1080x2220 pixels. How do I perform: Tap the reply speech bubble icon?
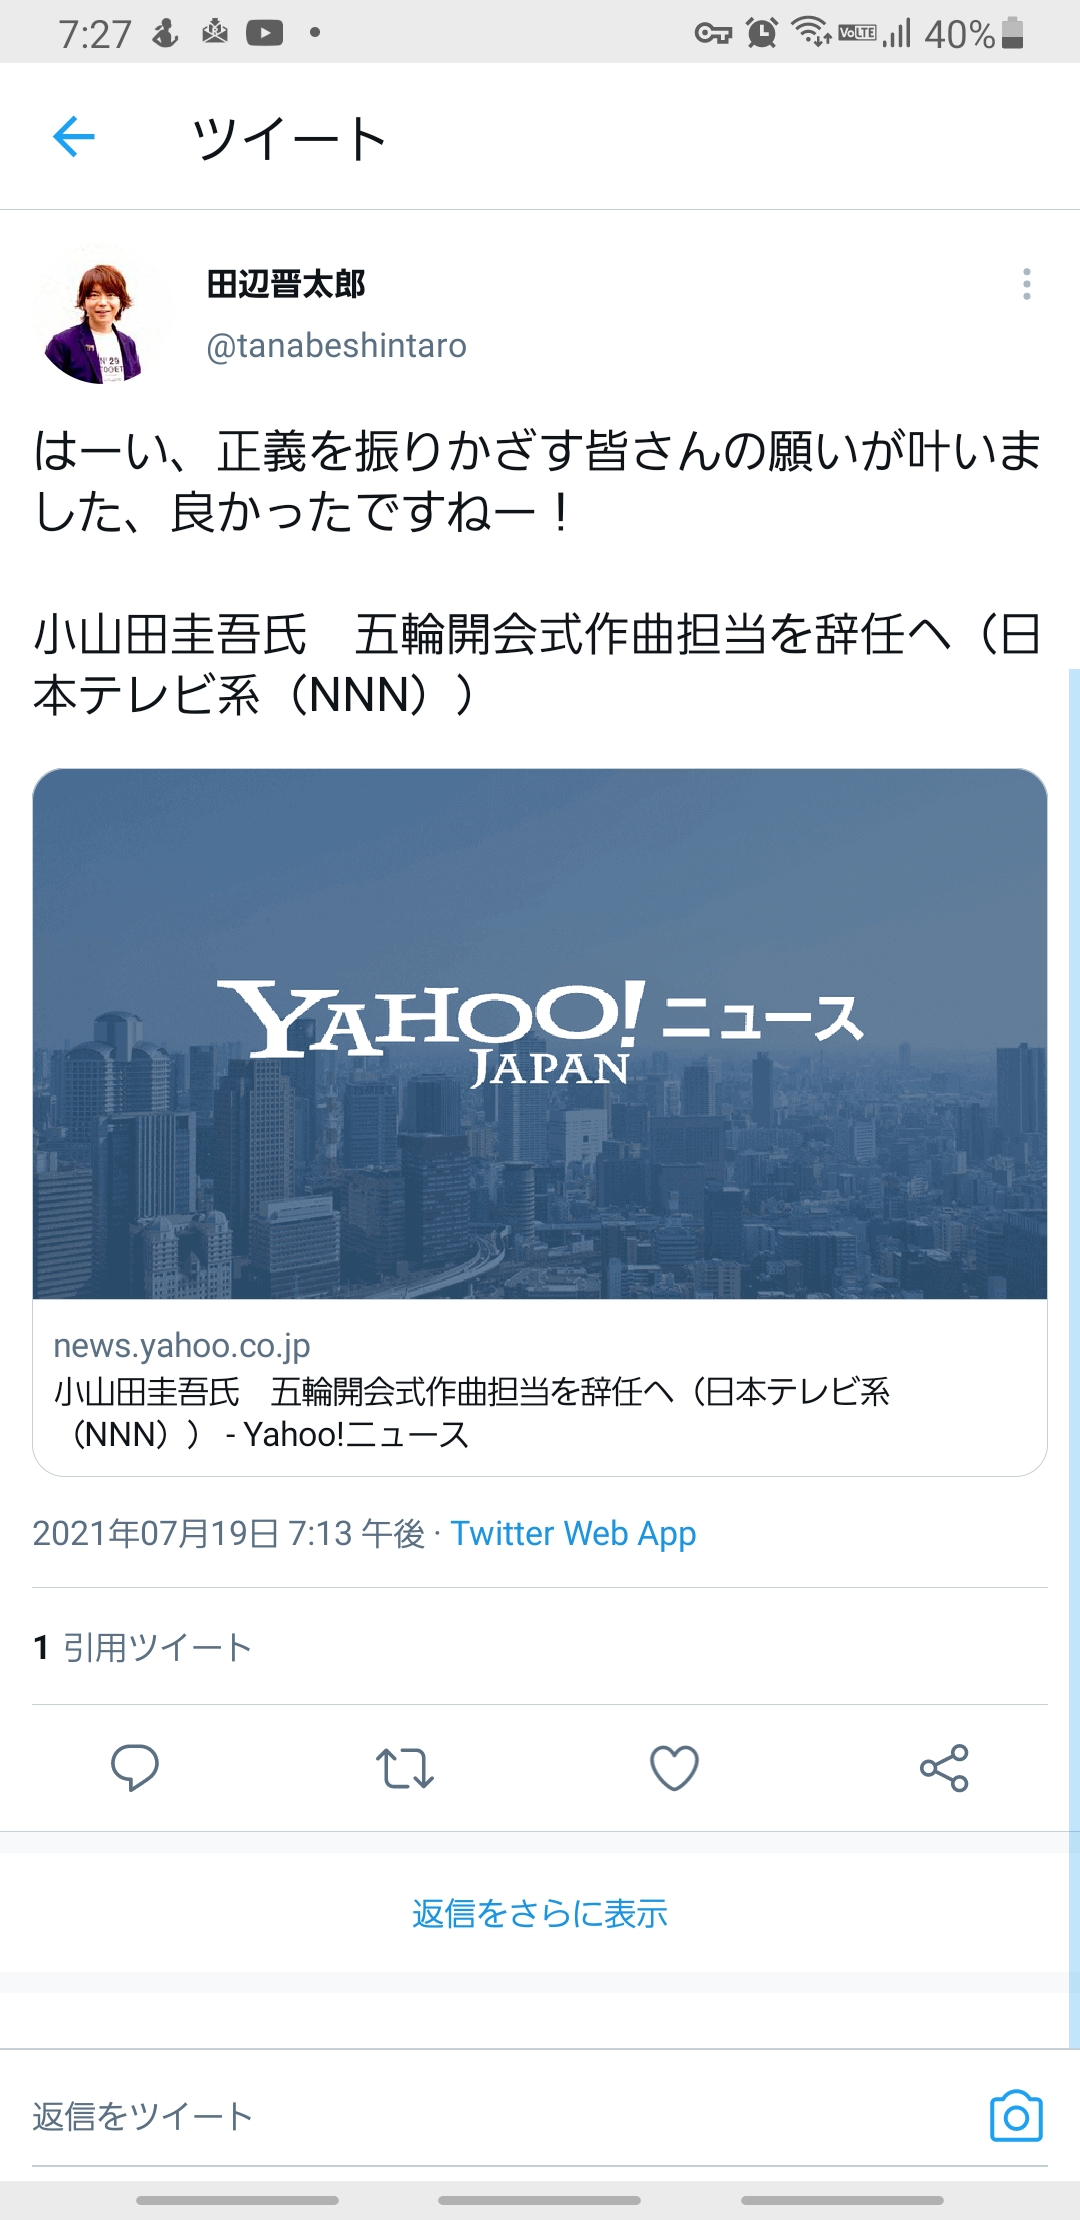tap(134, 1767)
